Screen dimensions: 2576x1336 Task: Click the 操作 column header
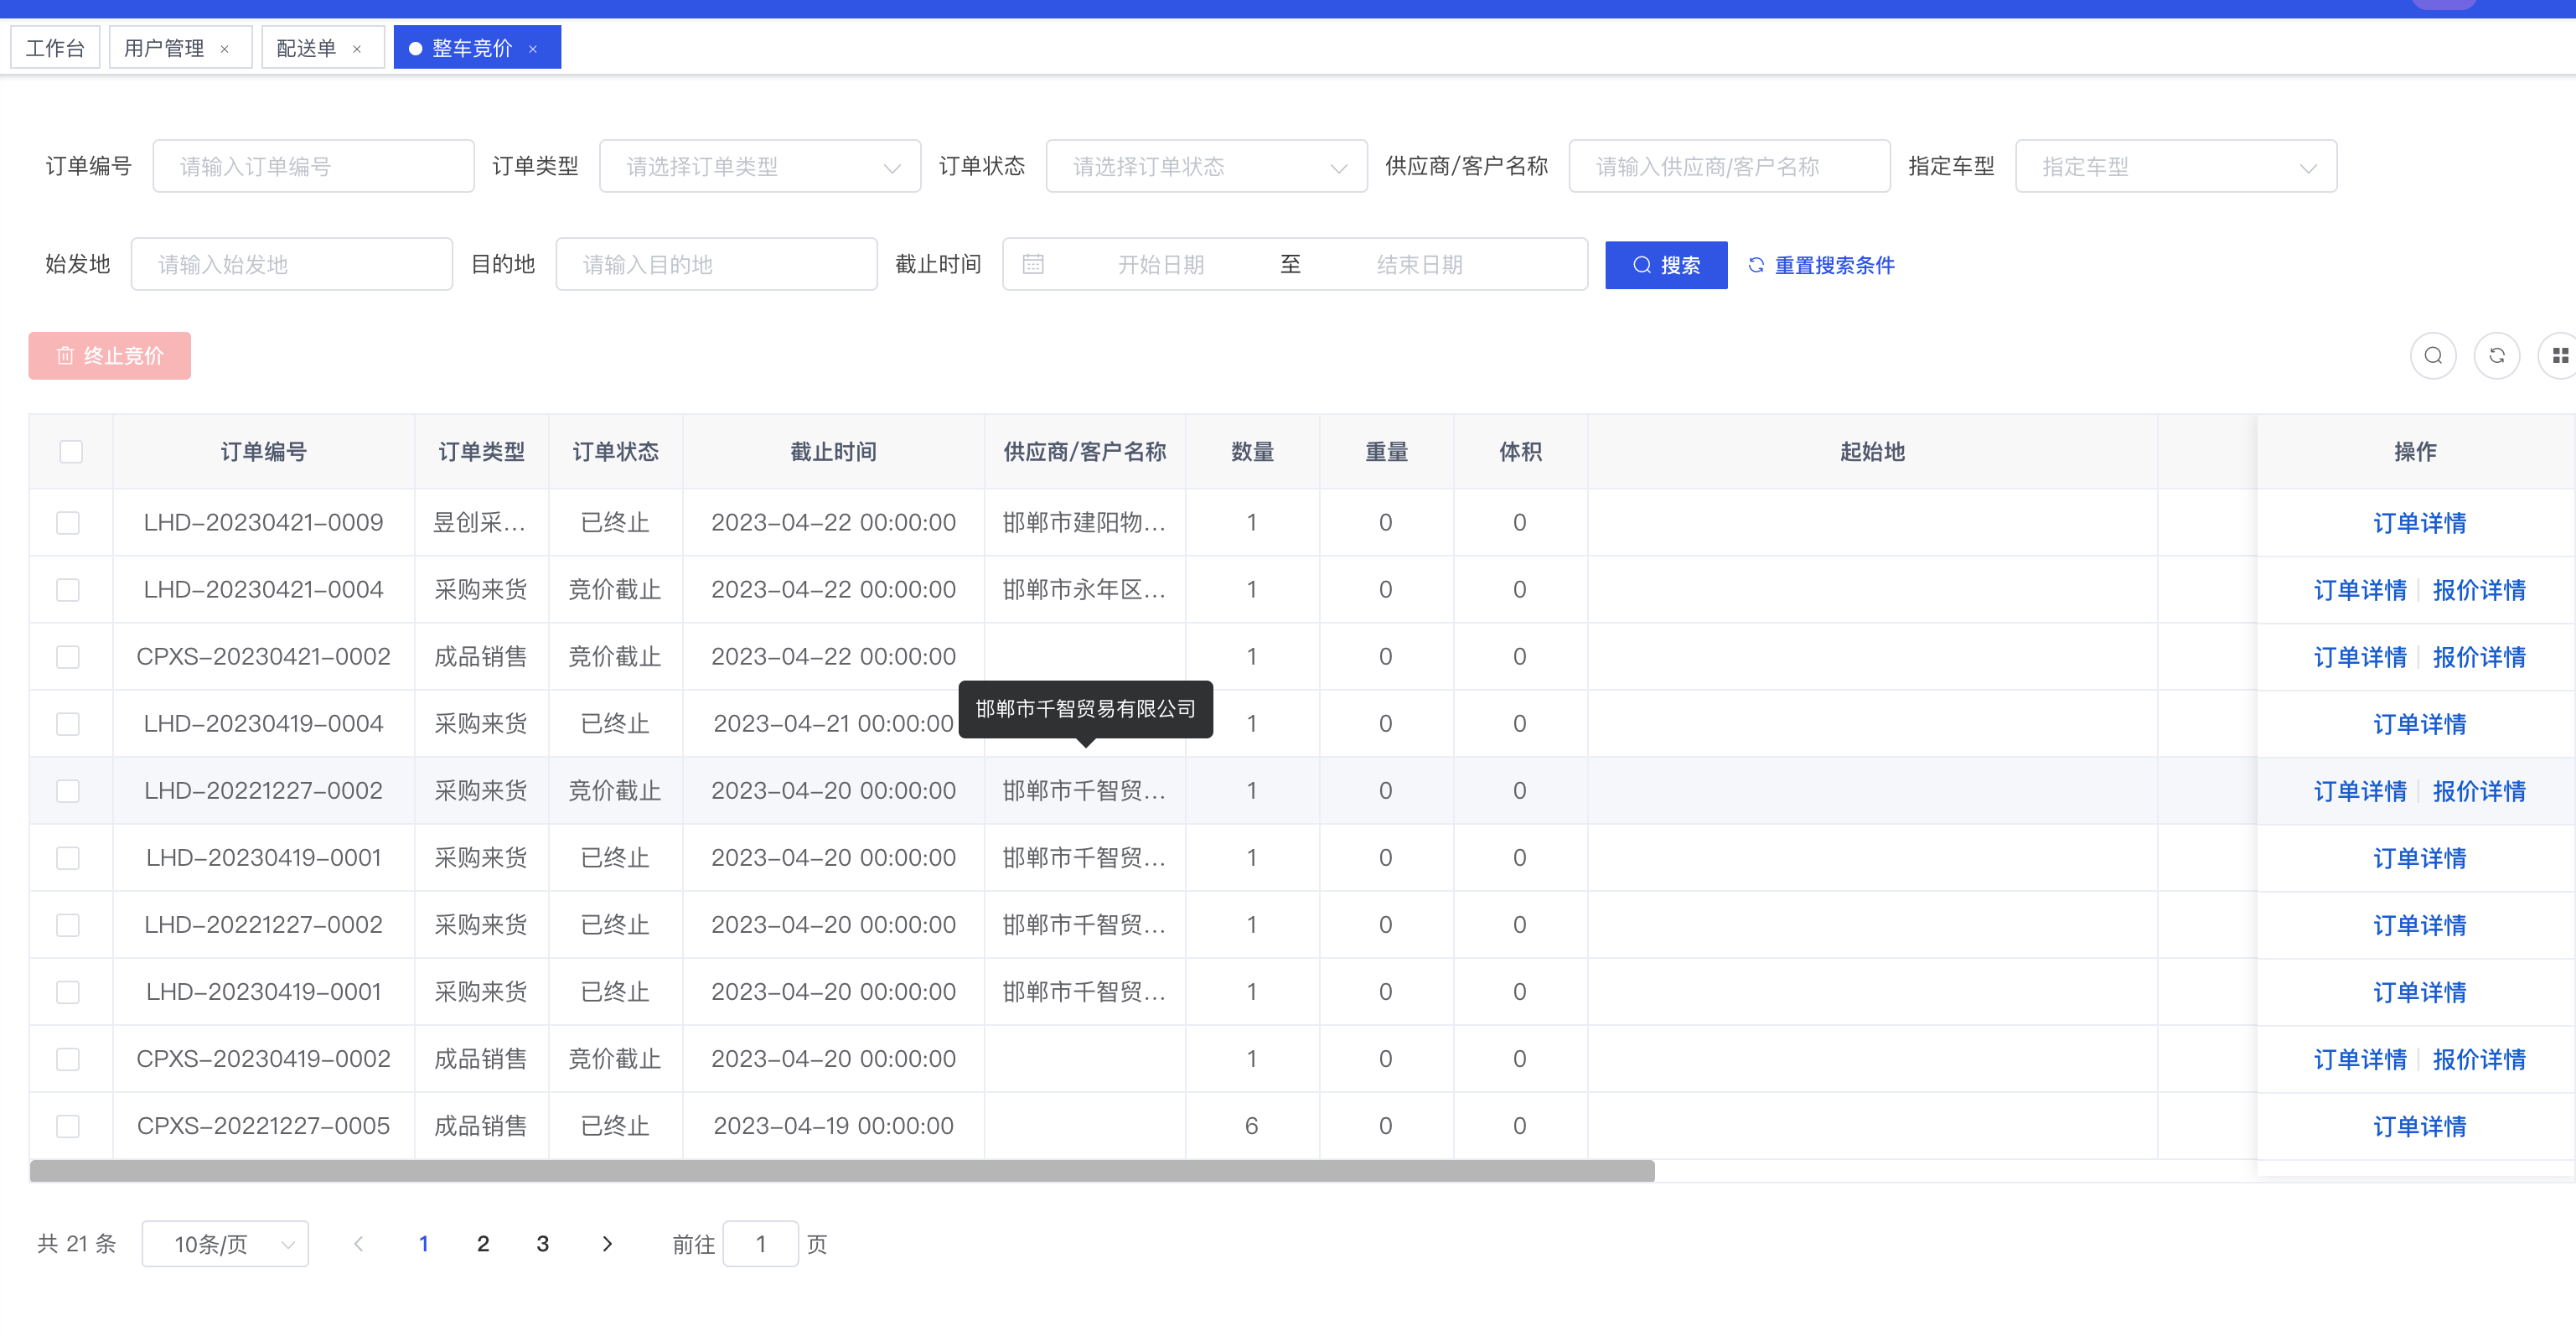coord(2415,452)
